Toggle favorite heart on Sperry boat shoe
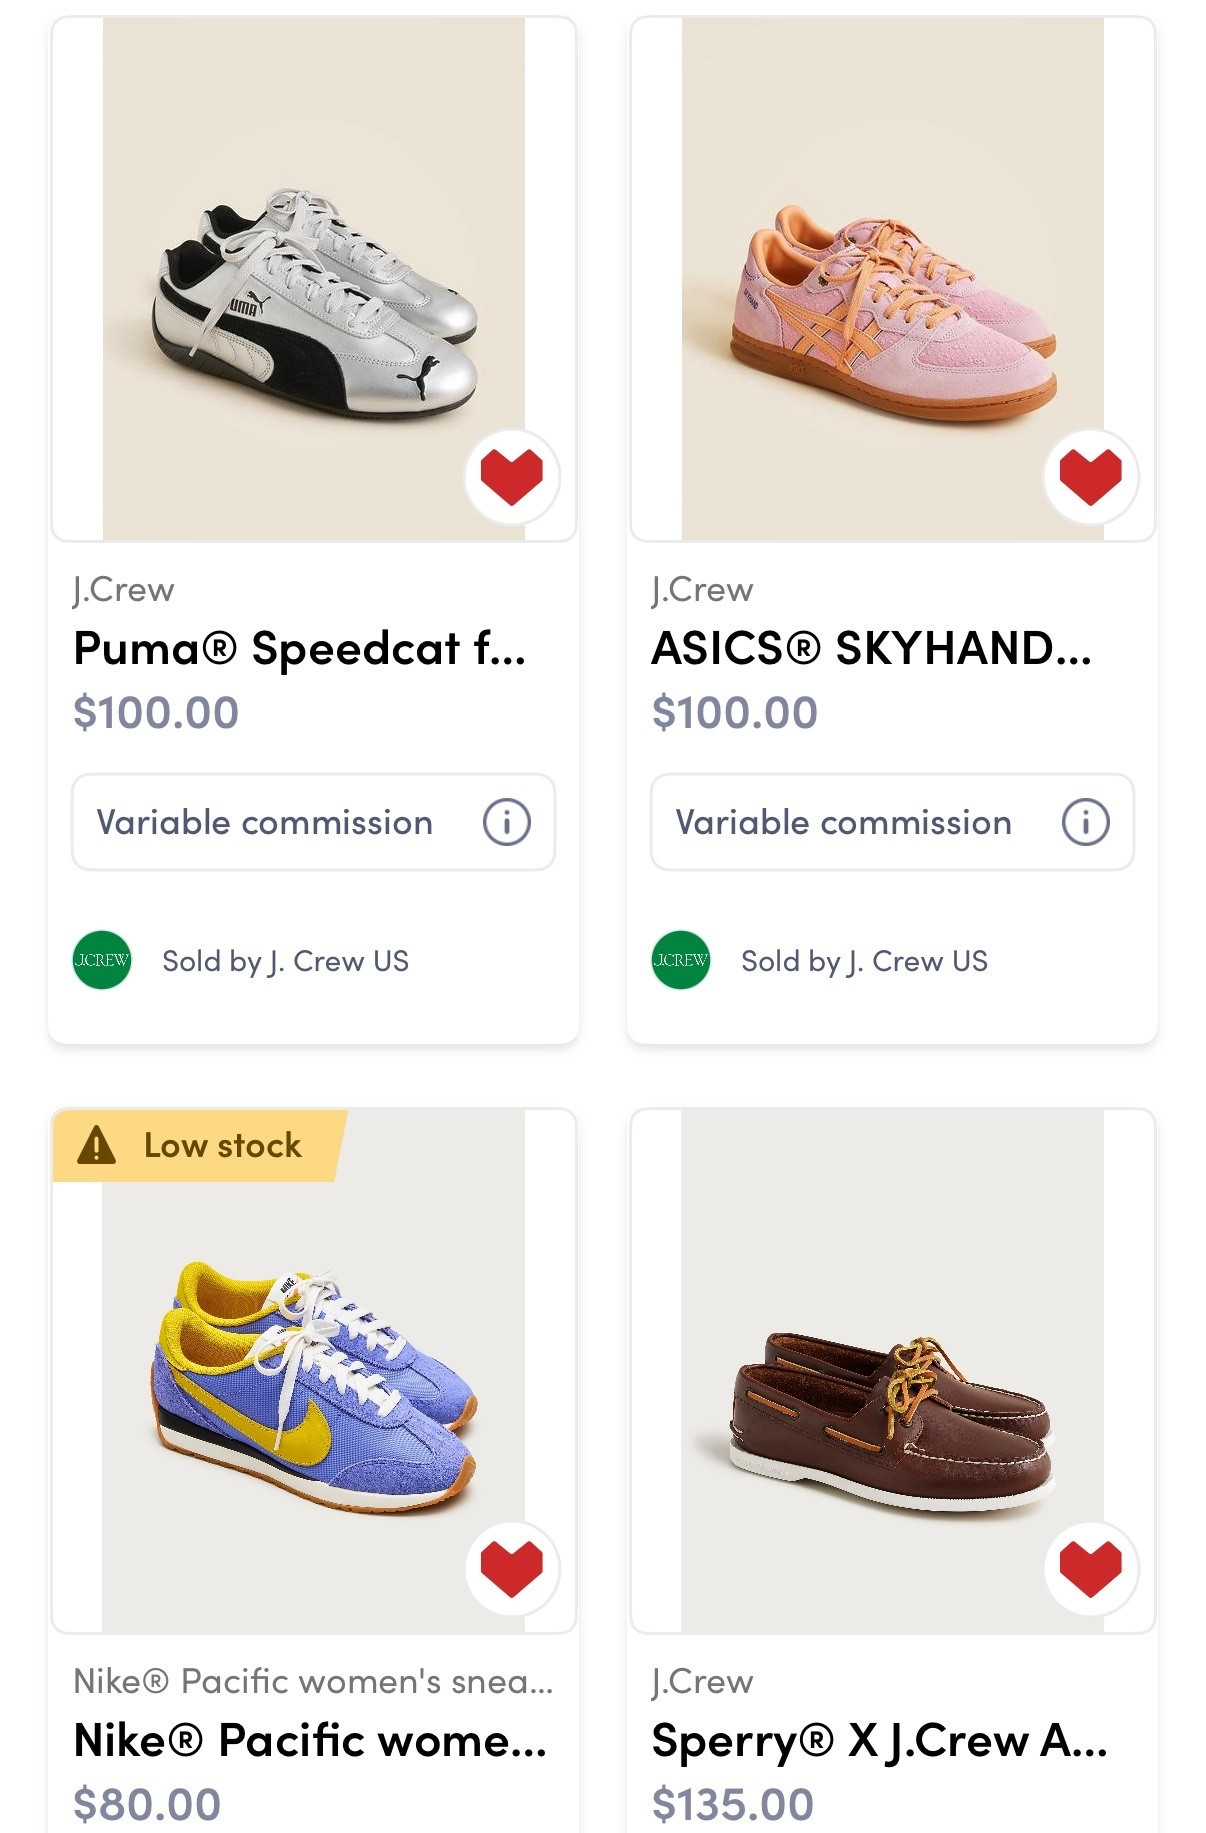Viewport: 1206px width, 1833px height. (1090, 1568)
